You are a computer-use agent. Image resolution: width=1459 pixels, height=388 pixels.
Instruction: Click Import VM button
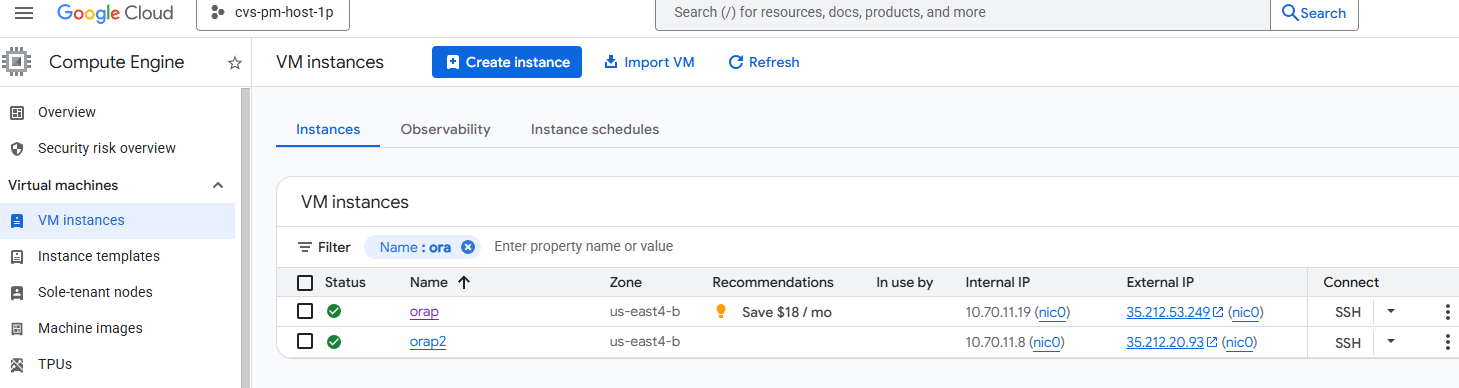tap(649, 62)
